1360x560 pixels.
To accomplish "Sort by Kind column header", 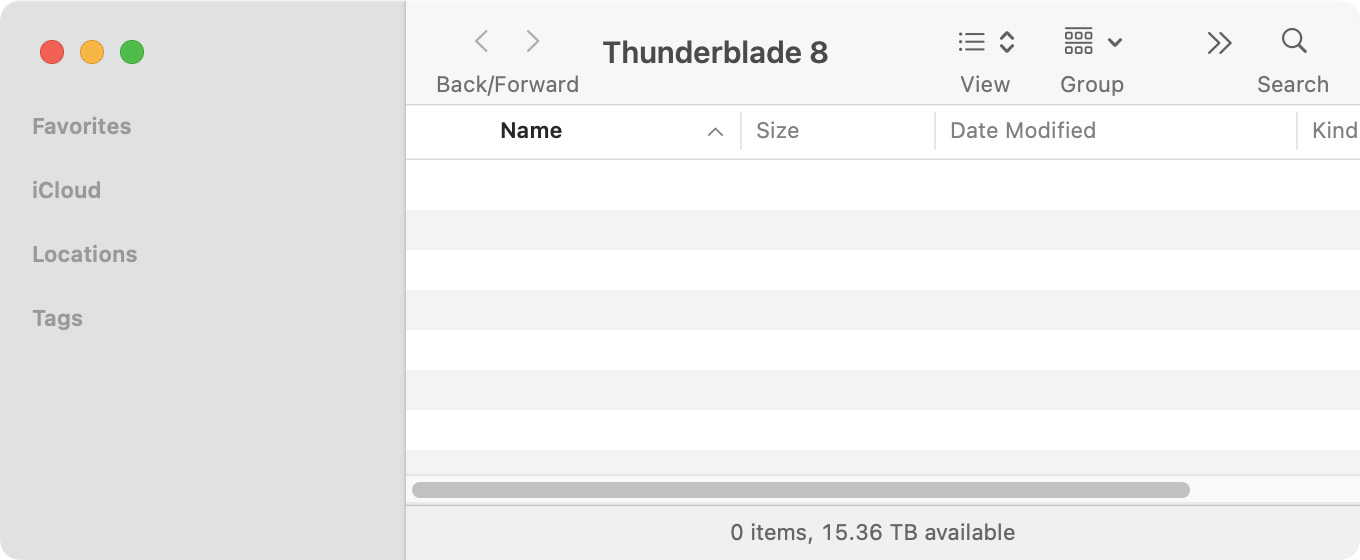I will click(x=1334, y=130).
